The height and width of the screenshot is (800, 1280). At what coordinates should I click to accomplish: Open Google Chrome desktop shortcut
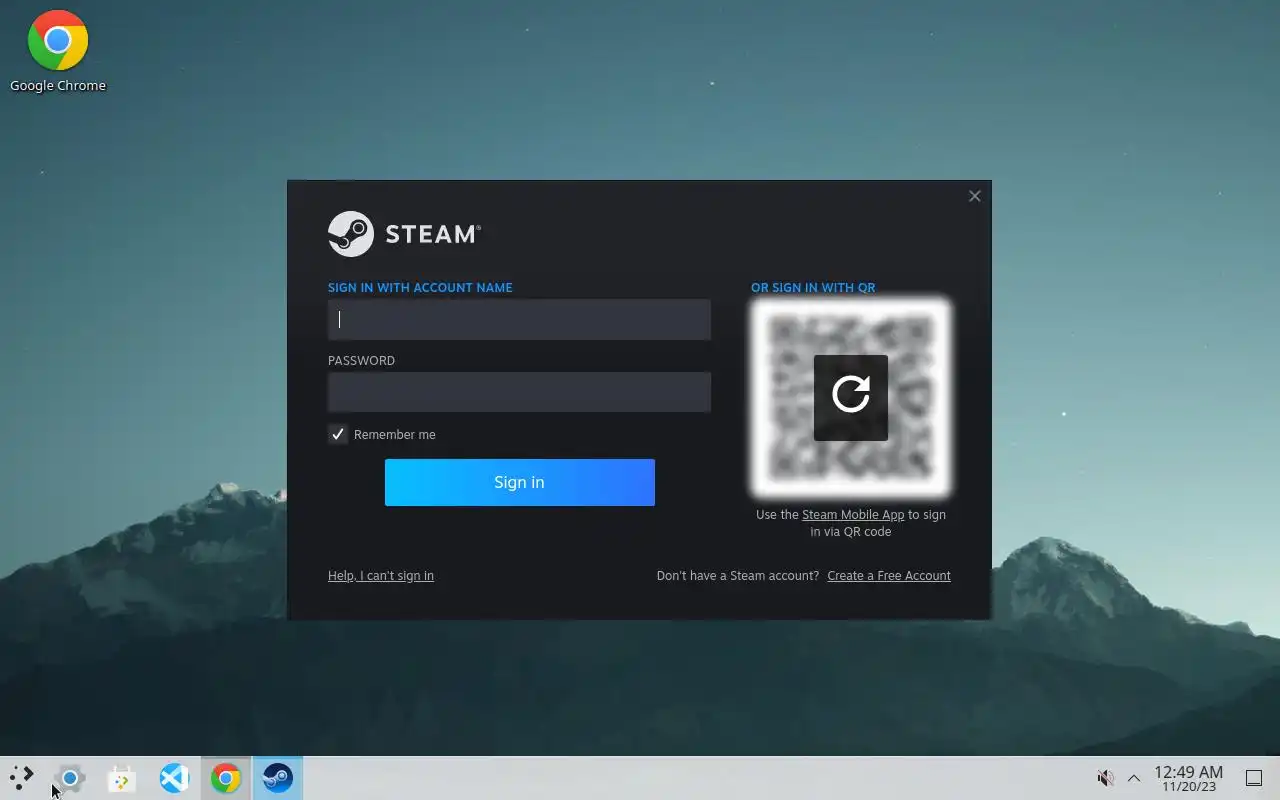58,52
